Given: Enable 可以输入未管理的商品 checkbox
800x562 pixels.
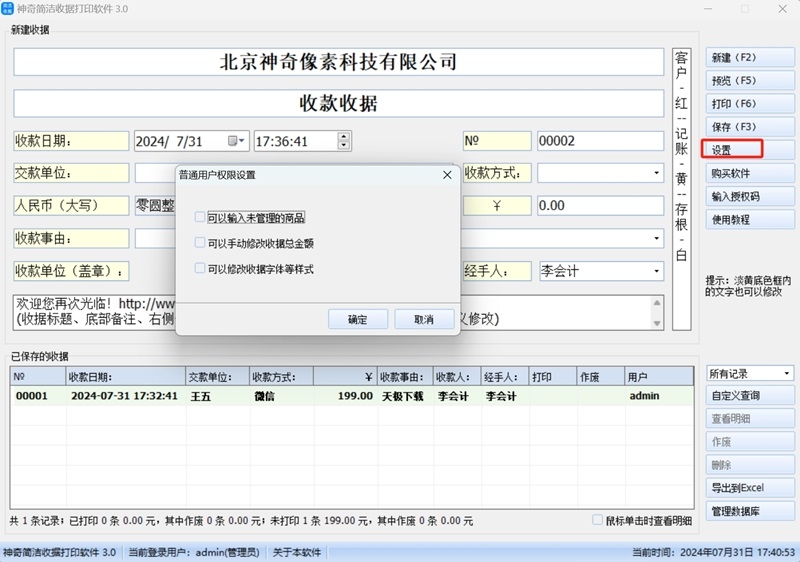Looking at the screenshot, I should tap(200, 217).
